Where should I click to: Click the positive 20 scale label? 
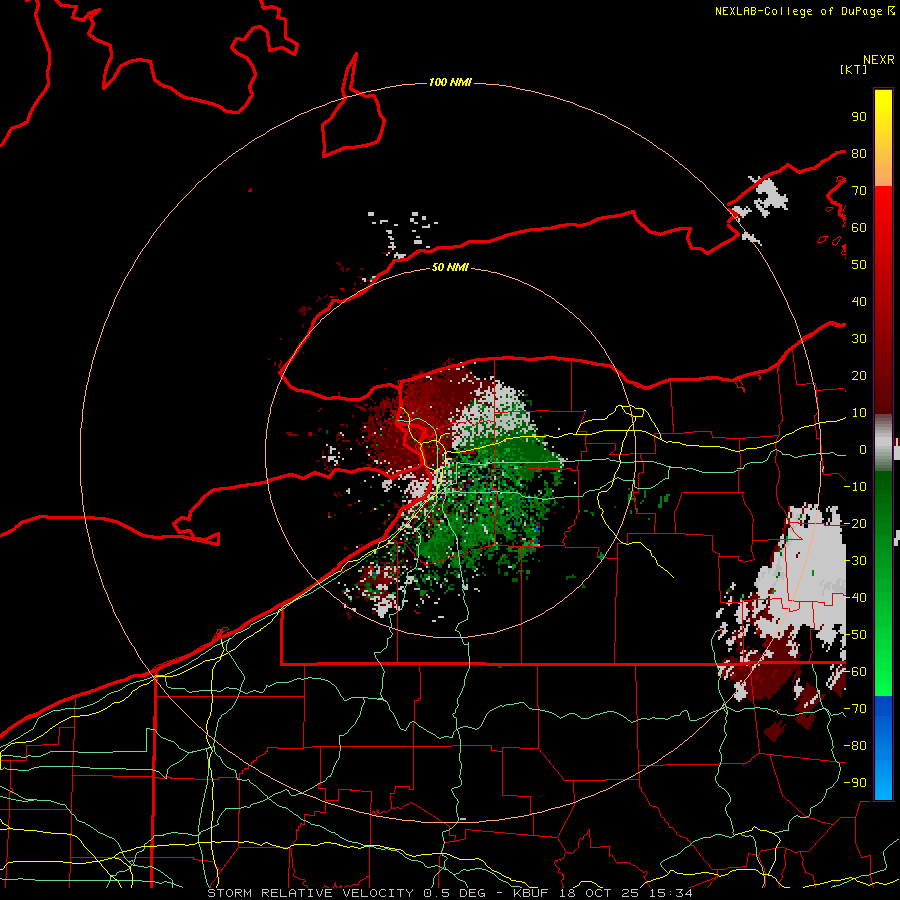click(859, 375)
